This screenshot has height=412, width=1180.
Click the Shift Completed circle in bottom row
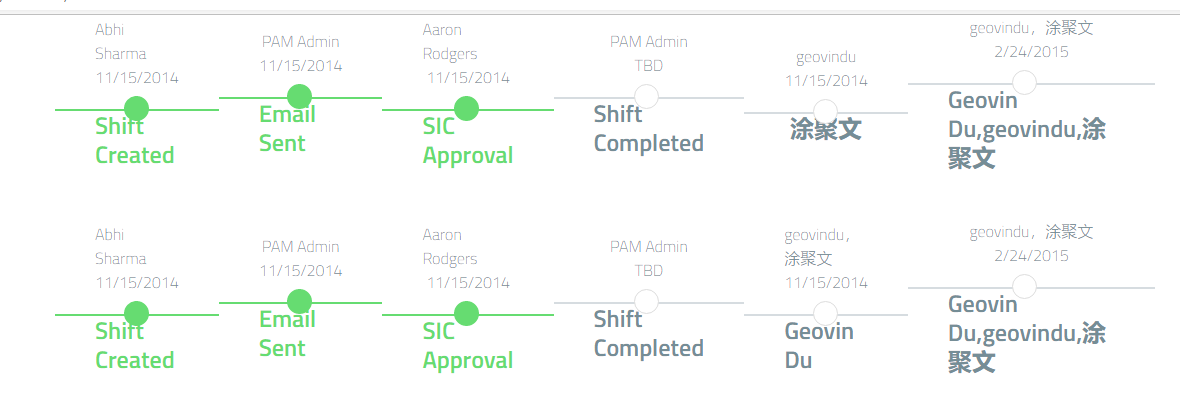click(647, 301)
